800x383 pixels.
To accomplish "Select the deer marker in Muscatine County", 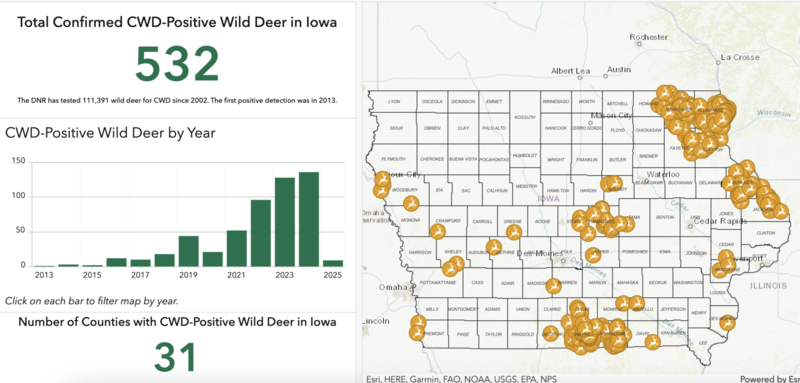I will [x=720, y=270].
